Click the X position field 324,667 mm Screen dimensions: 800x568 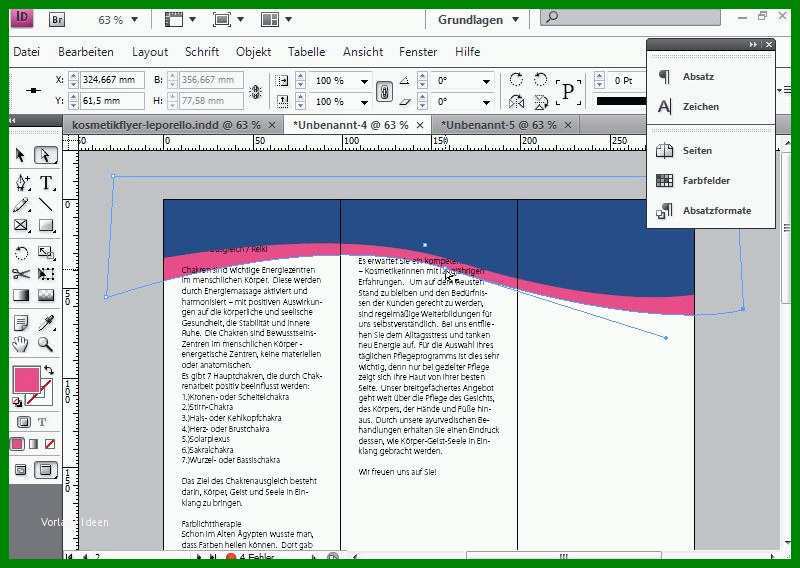(x=112, y=80)
